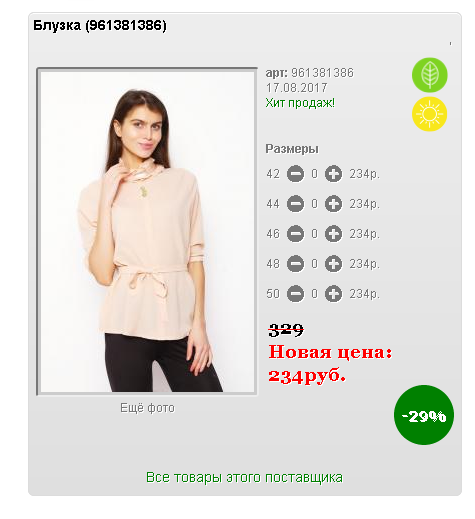Reduce quantity for size 46
Image resolution: width=475 pixels, height=519 pixels.
(x=295, y=234)
